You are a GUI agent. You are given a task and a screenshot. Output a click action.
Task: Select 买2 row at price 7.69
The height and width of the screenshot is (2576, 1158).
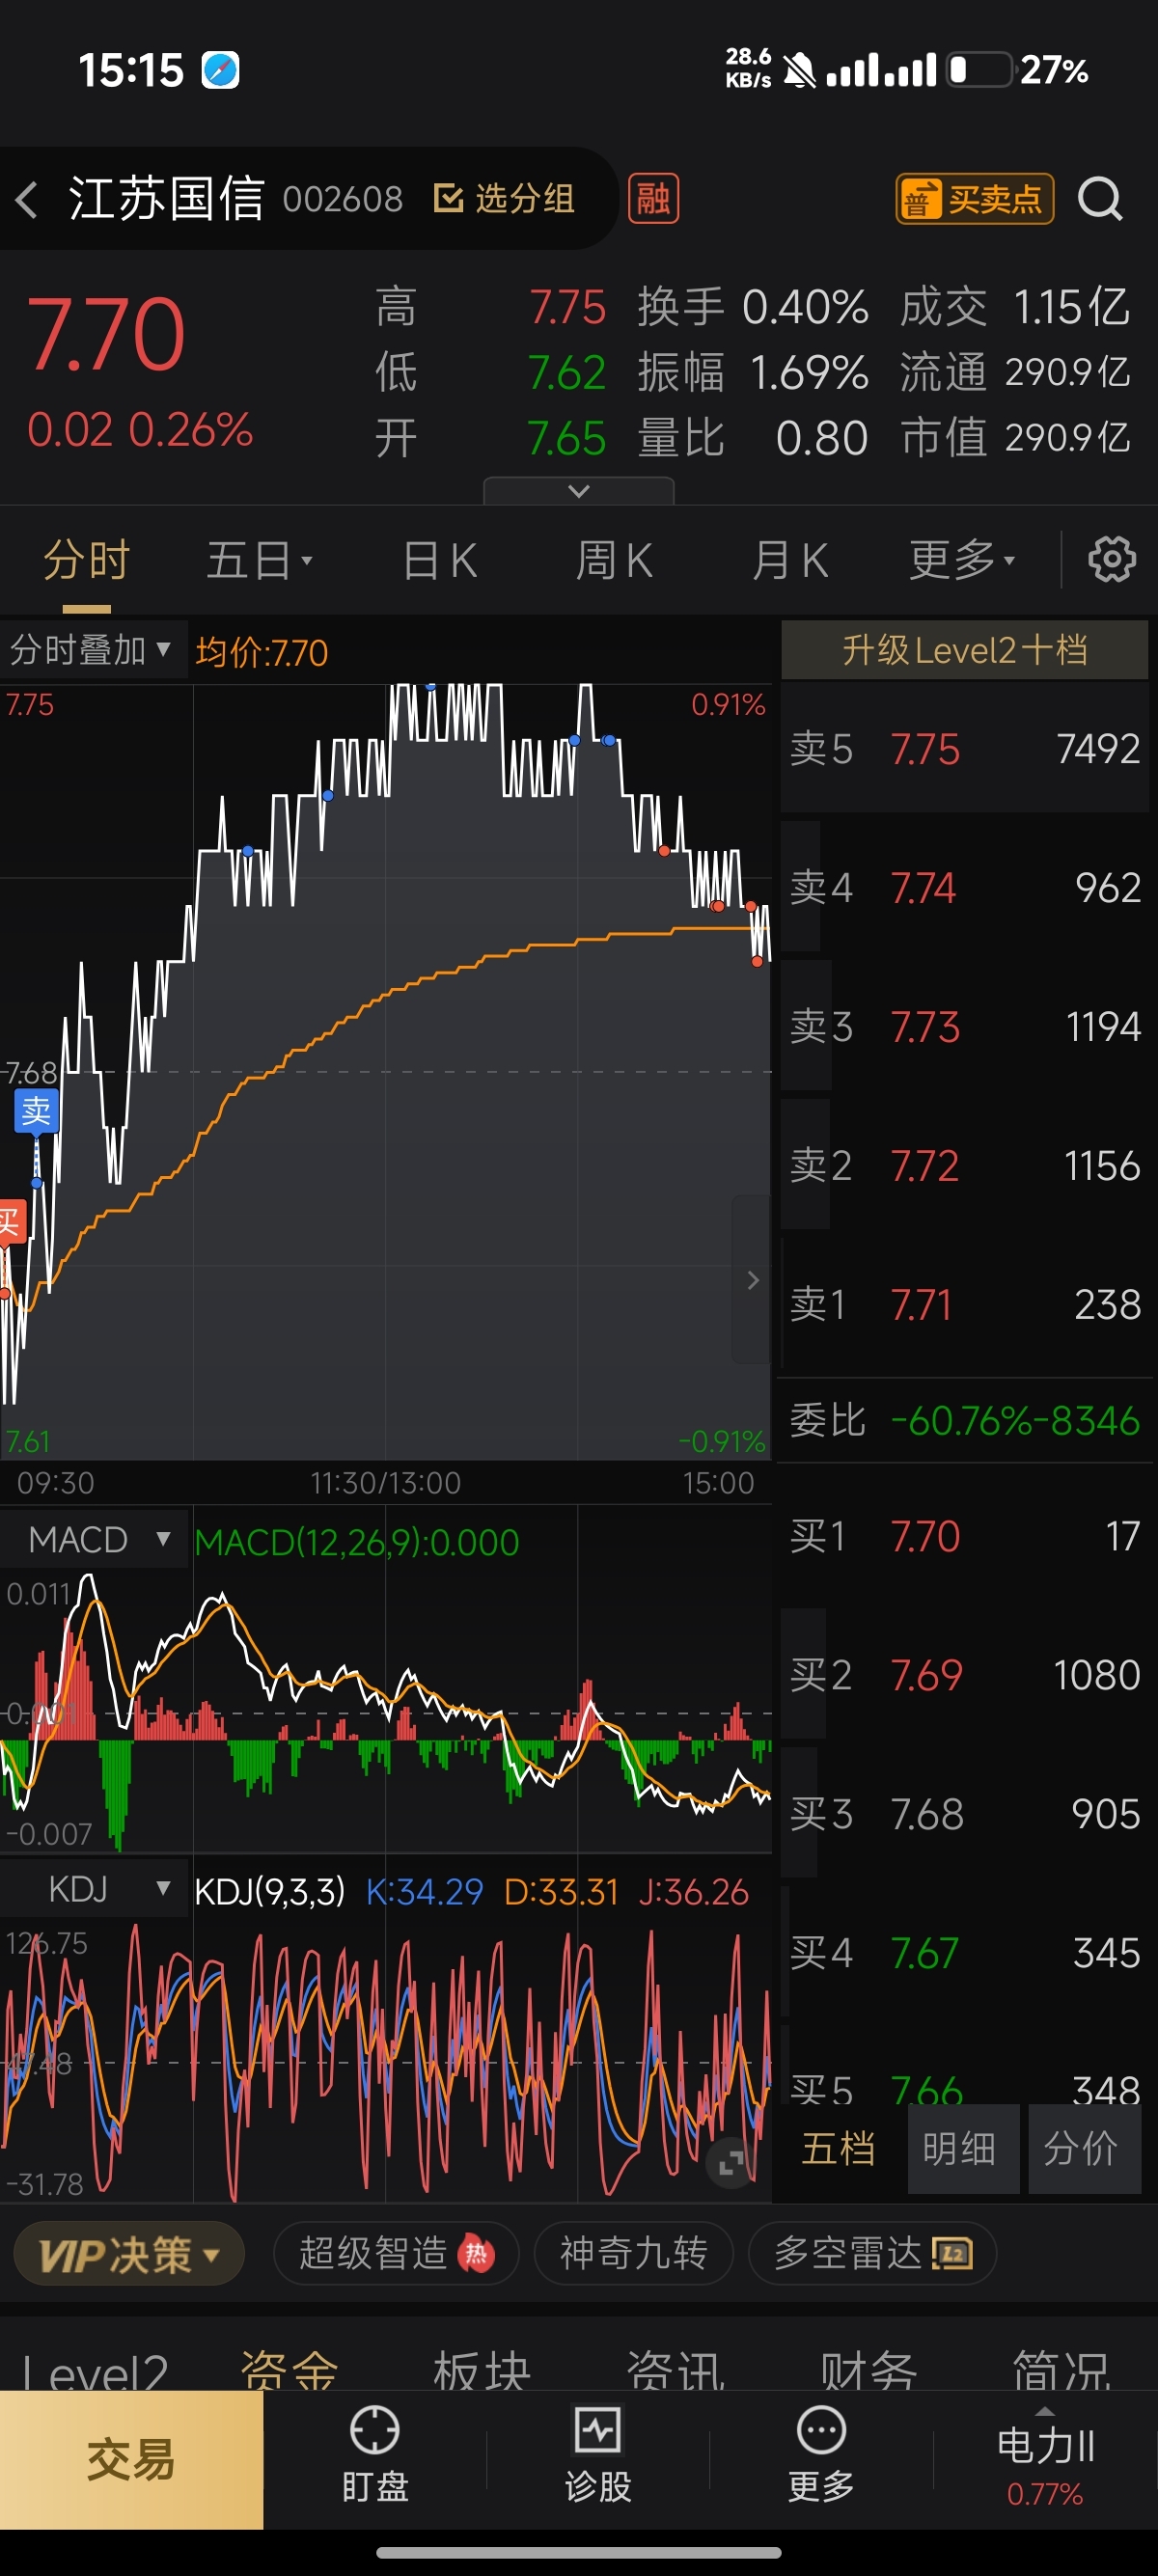click(964, 1675)
